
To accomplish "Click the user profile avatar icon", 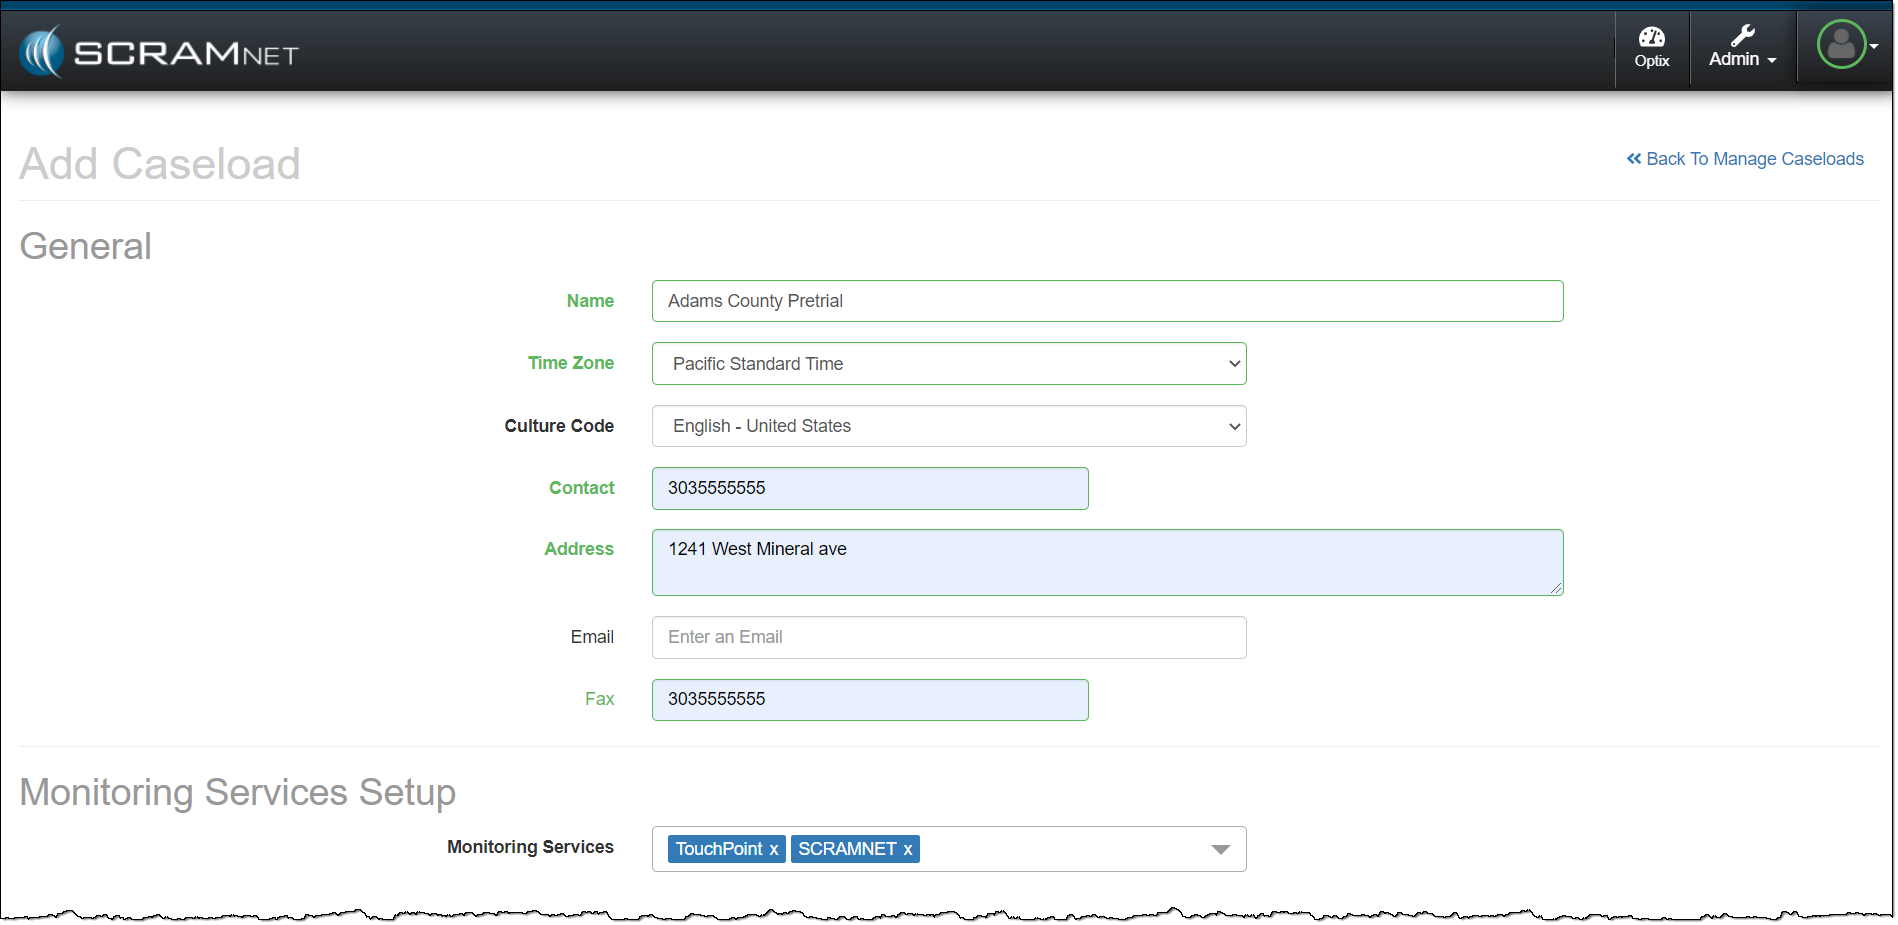I will 1840,45.
